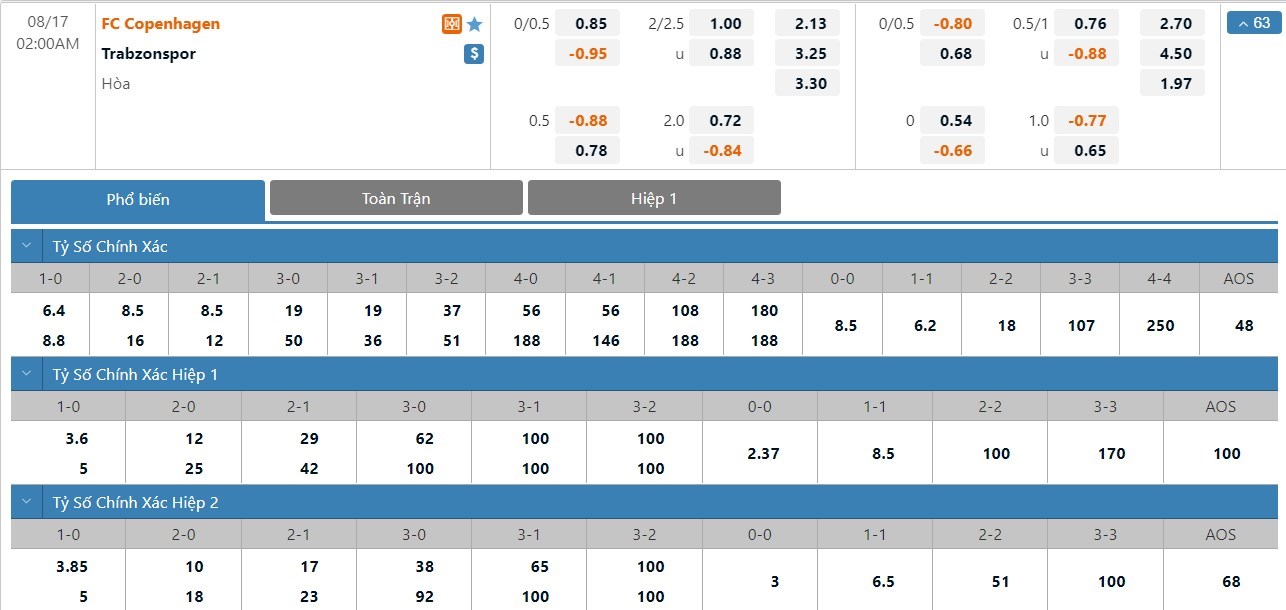This screenshot has width=1286, height=610.
Task: Select the Phổ biến tab
Action: coord(138,199)
